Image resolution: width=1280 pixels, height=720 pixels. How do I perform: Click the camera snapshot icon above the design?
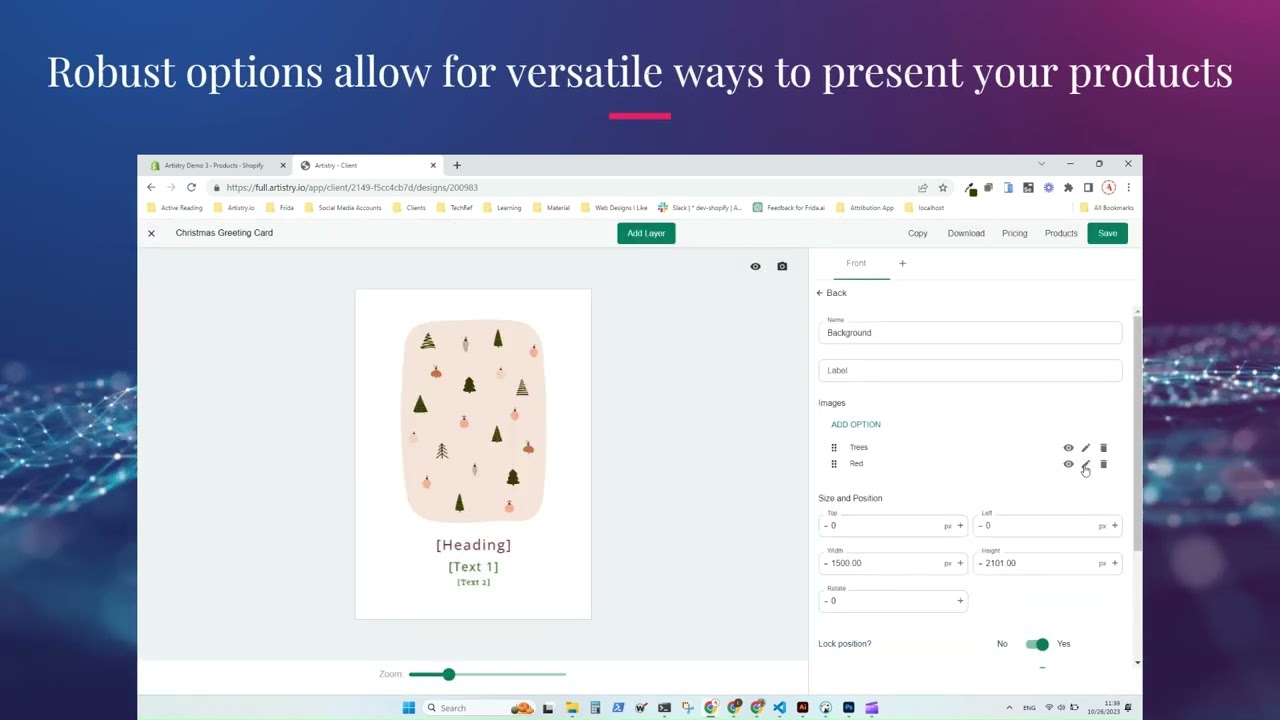pyautogui.click(x=782, y=266)
